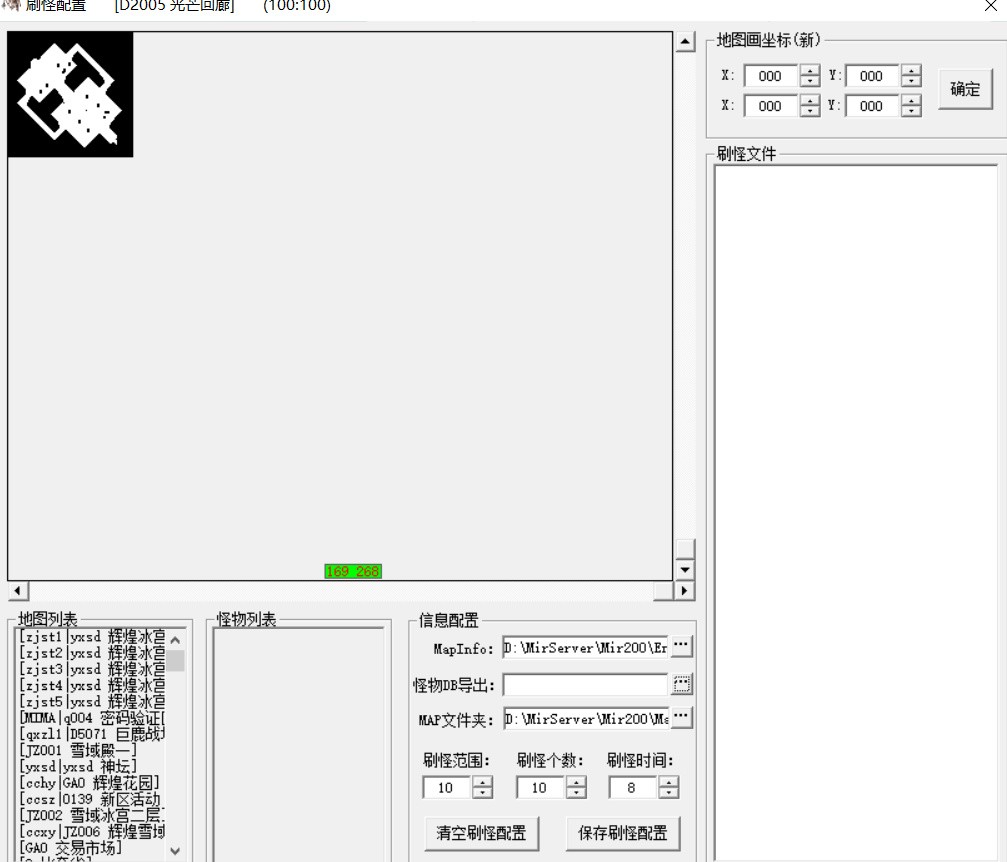Click the horizontal scrollbar's left arrow
Image resolution: width=1007 pixels, height=862 pixels.
(x=18, y=590)
